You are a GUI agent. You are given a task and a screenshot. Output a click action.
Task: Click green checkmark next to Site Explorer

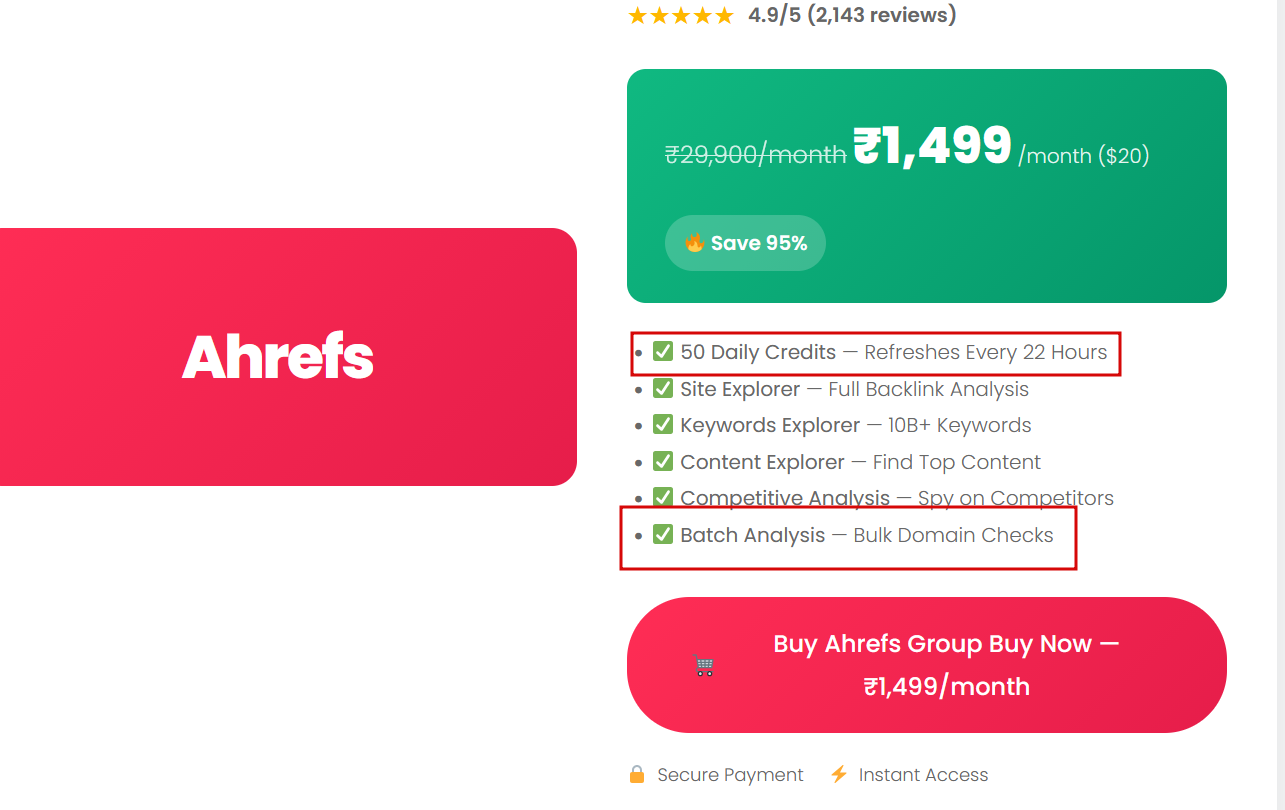(x=663, y=389)
